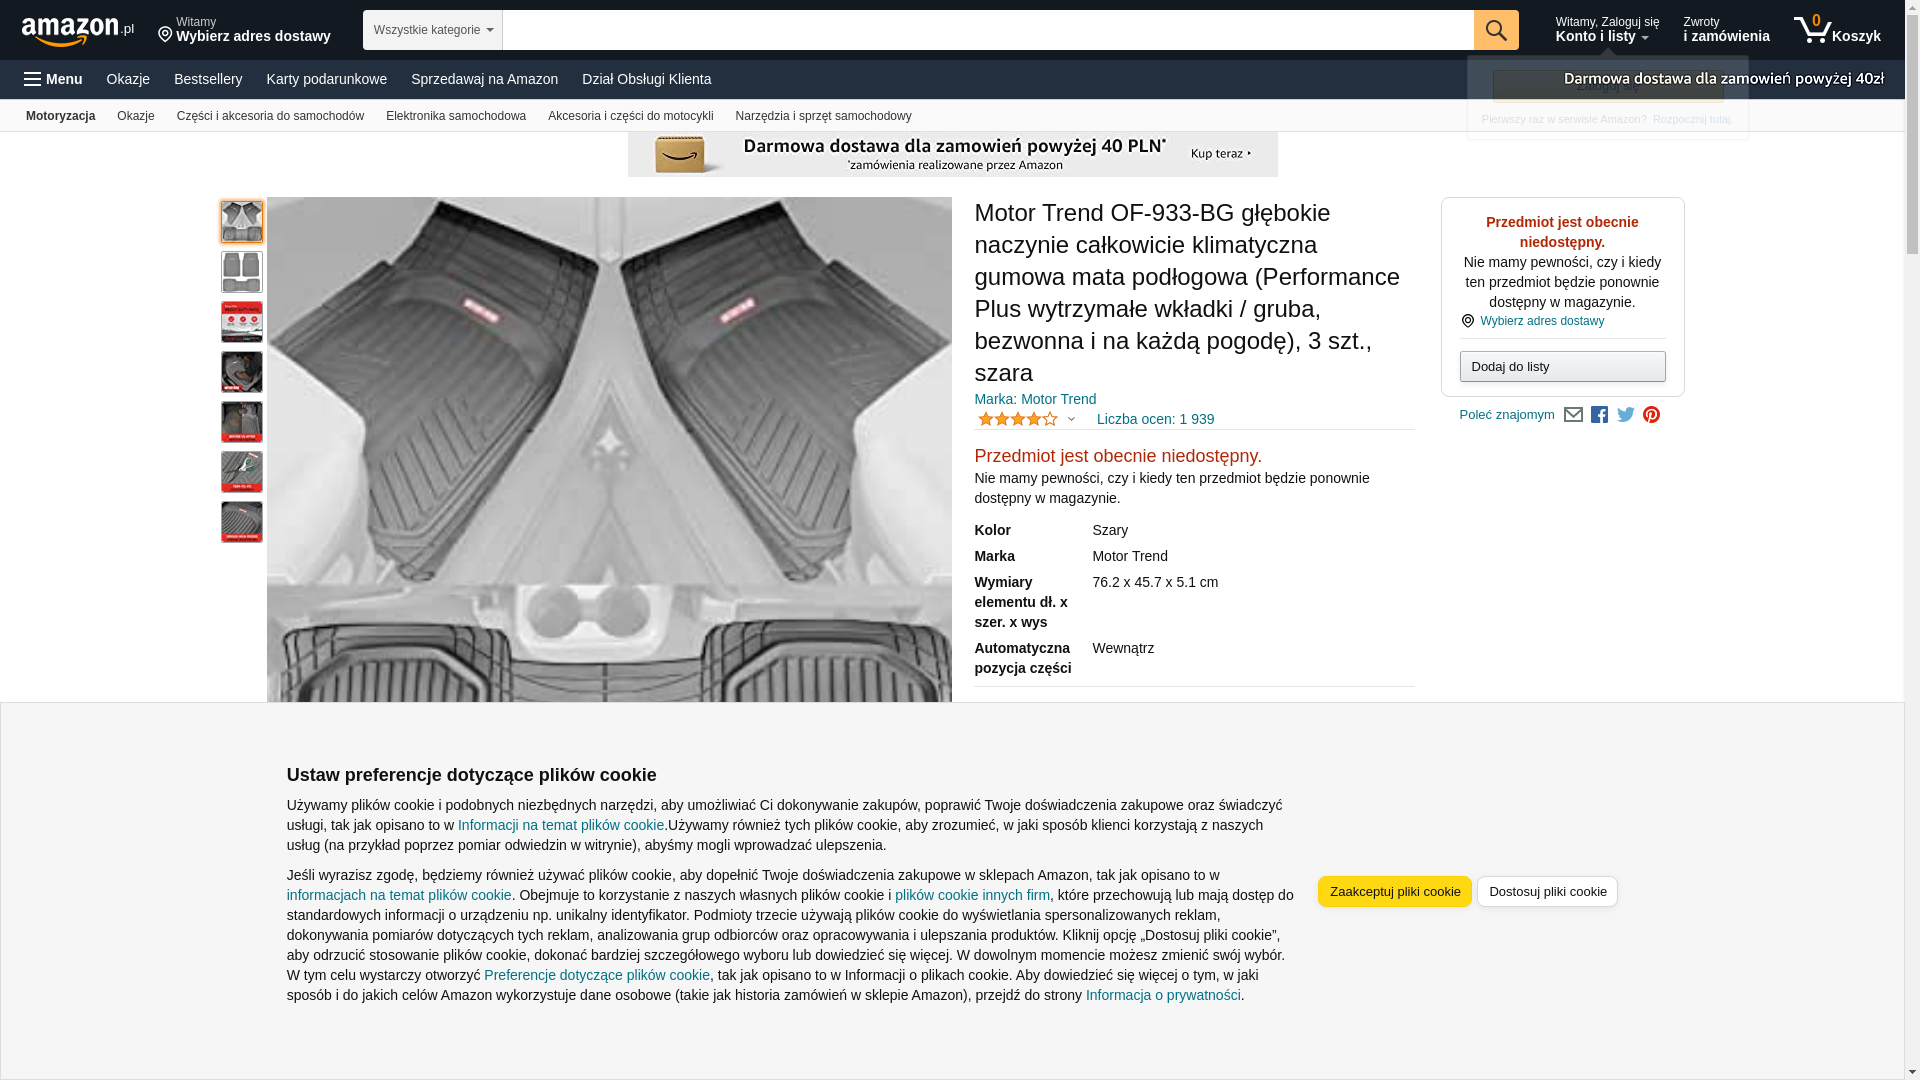The height and width of the screenshot is (1080, 1920).
Task: Select the third product thumbnail image
Action: coord(241,322)
